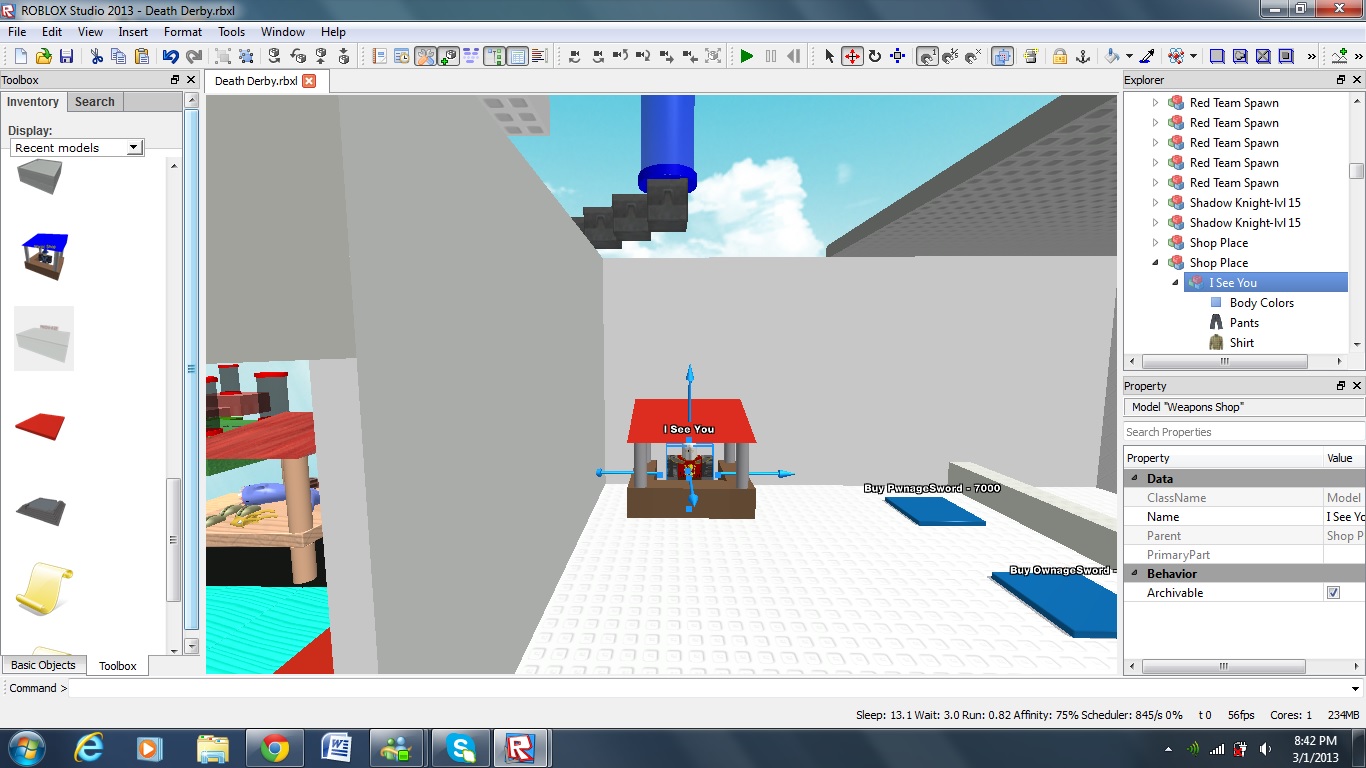
Task: Toggle the Basic Objects toolbar button
Action: click(x=448, y=57)
